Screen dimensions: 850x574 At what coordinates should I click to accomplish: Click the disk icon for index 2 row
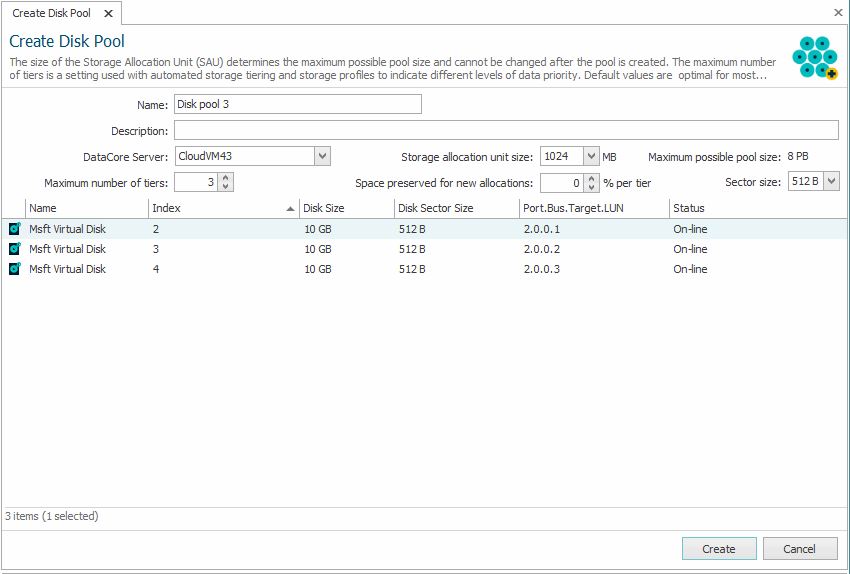tap(15, 229)
